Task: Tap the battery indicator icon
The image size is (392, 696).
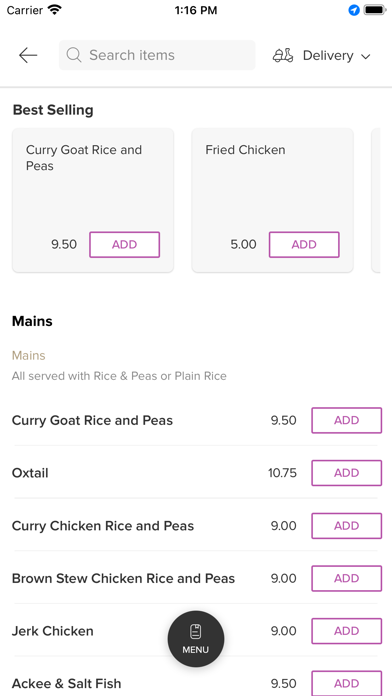Action: tap(375, 10)
